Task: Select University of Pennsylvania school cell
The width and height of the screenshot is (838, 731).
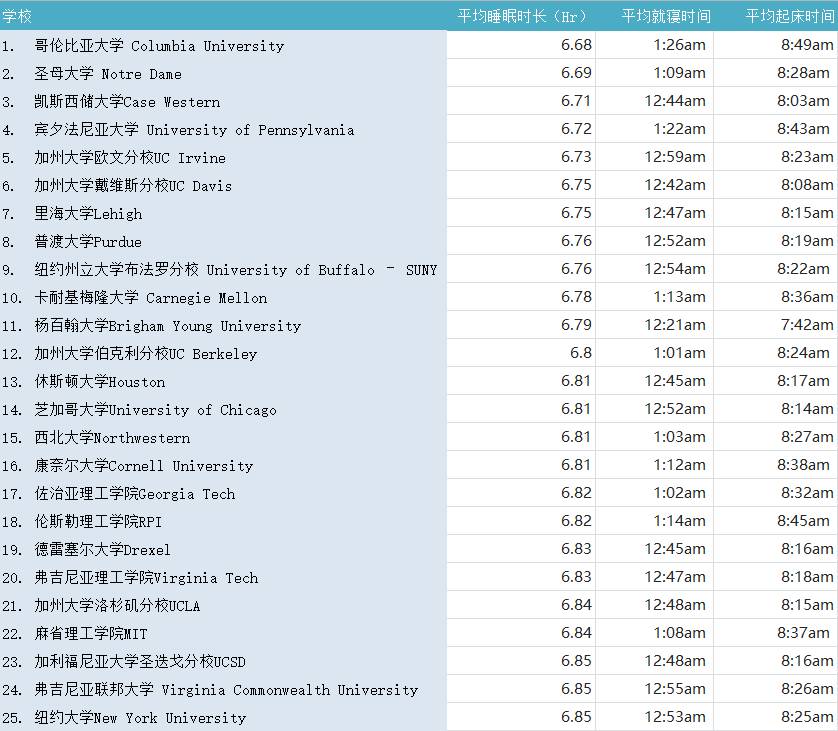Action: tap(194, 129)
